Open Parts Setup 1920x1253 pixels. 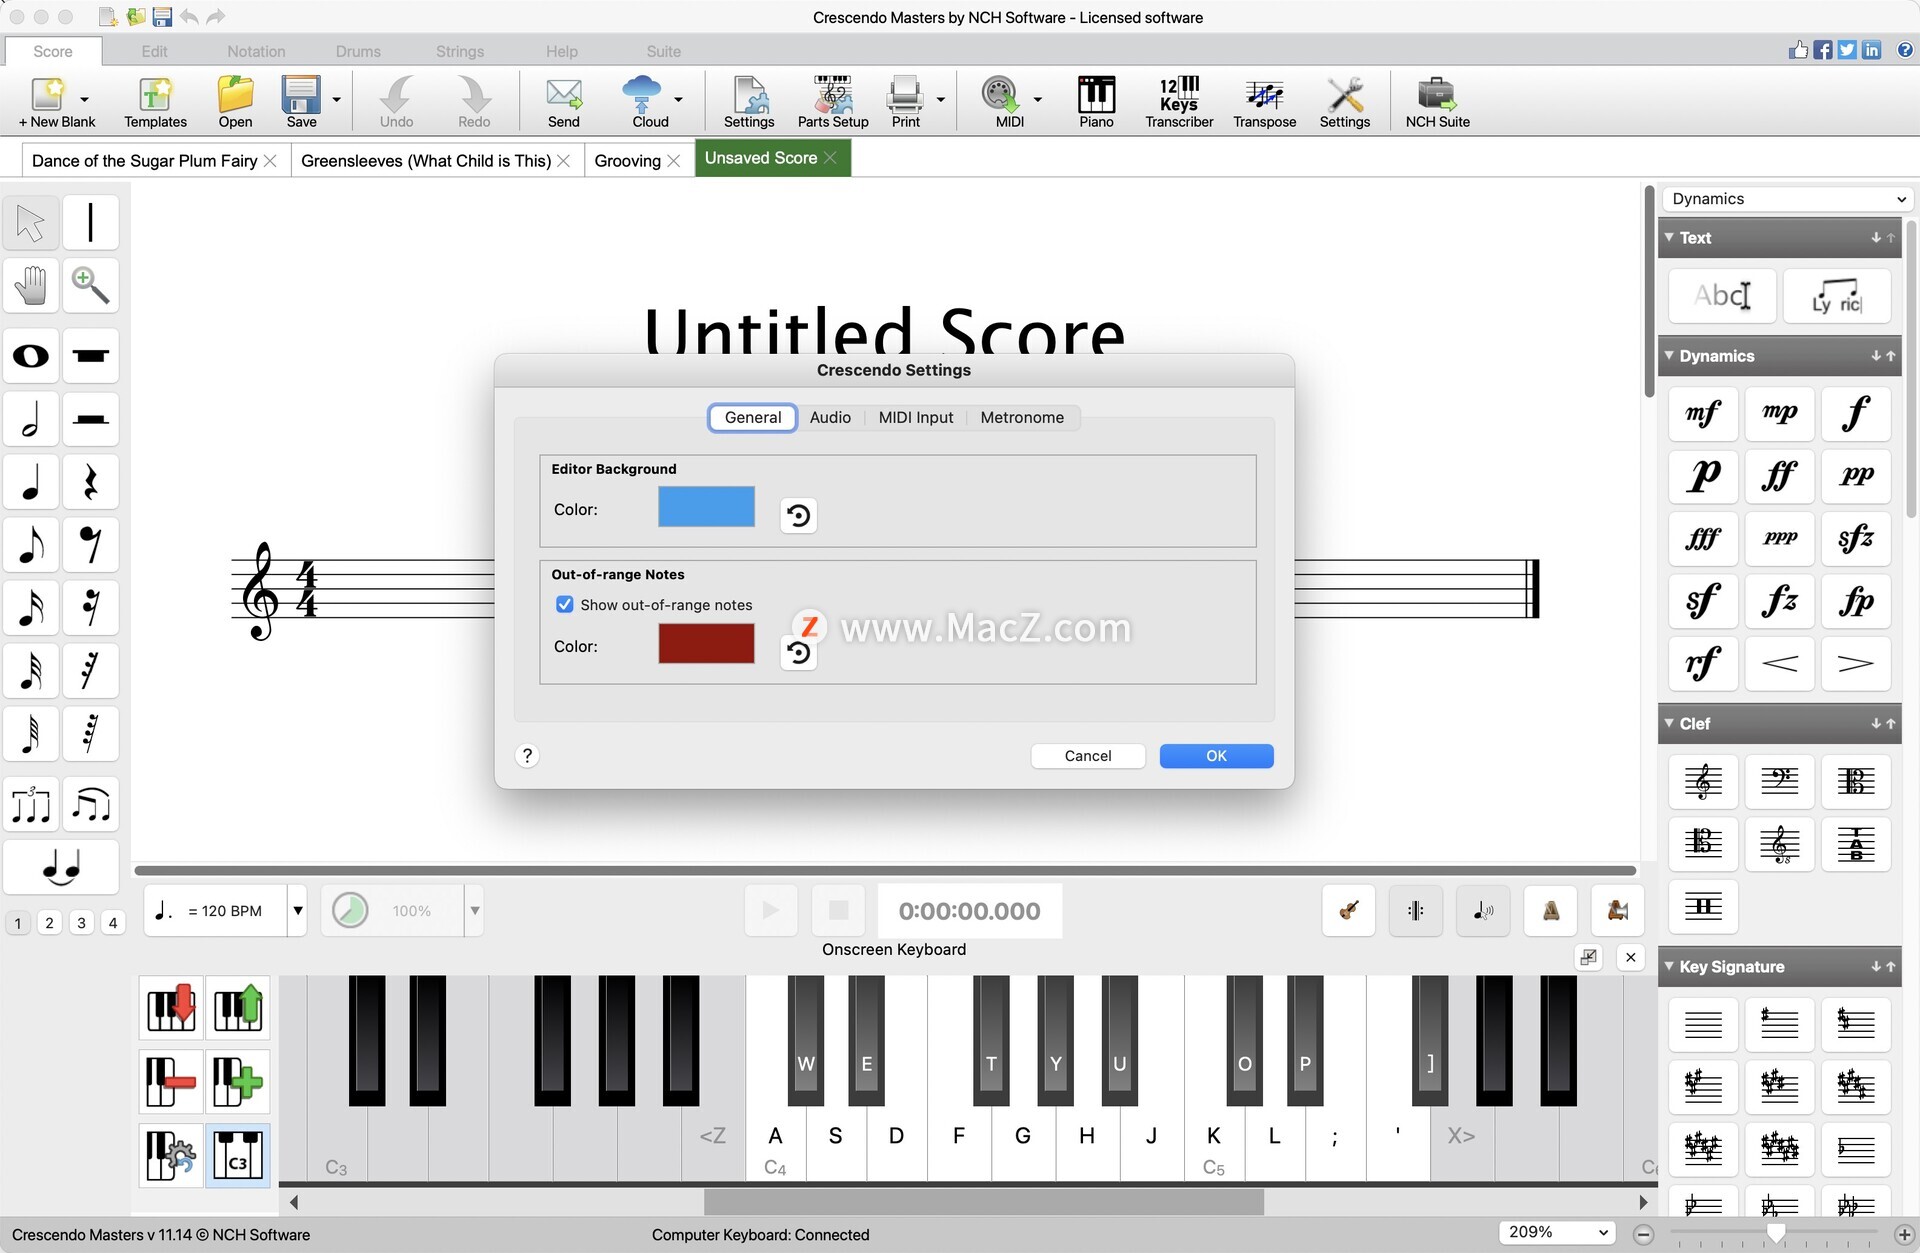coord(832,102)
